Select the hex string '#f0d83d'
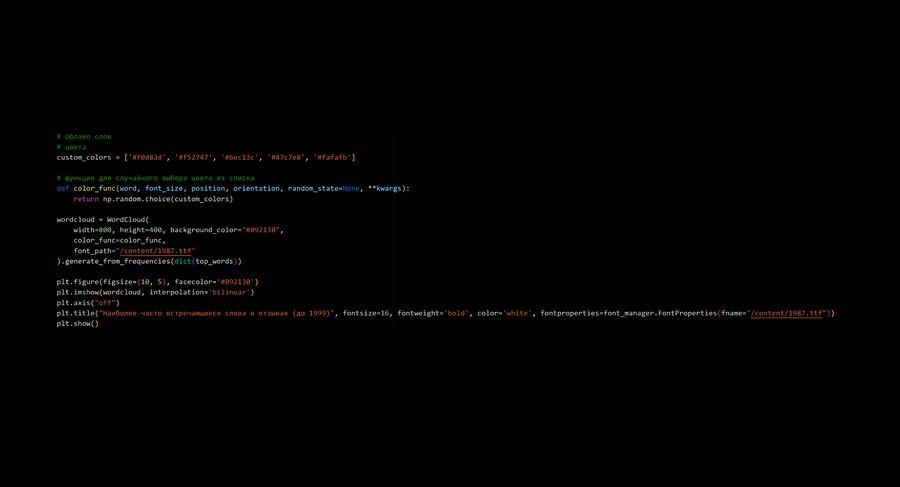 [147, 157]
